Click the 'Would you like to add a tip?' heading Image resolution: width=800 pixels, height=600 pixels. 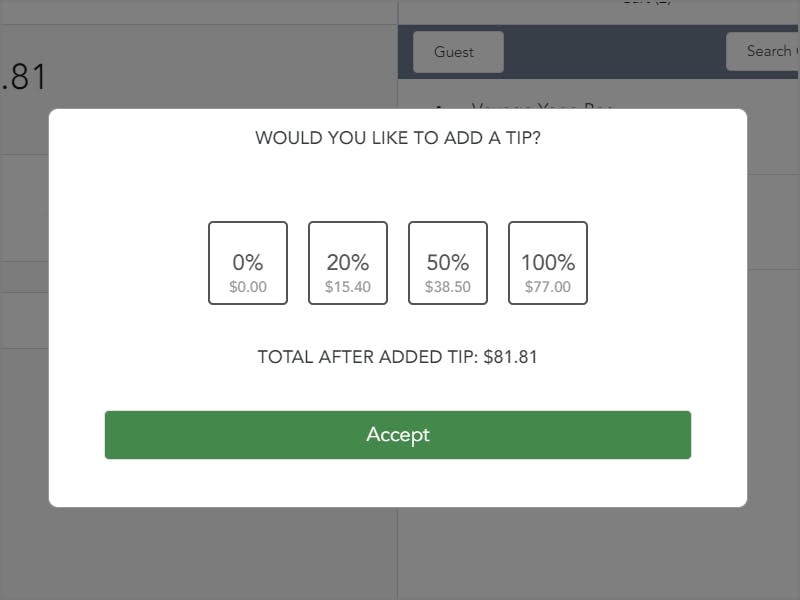[397, 138]
